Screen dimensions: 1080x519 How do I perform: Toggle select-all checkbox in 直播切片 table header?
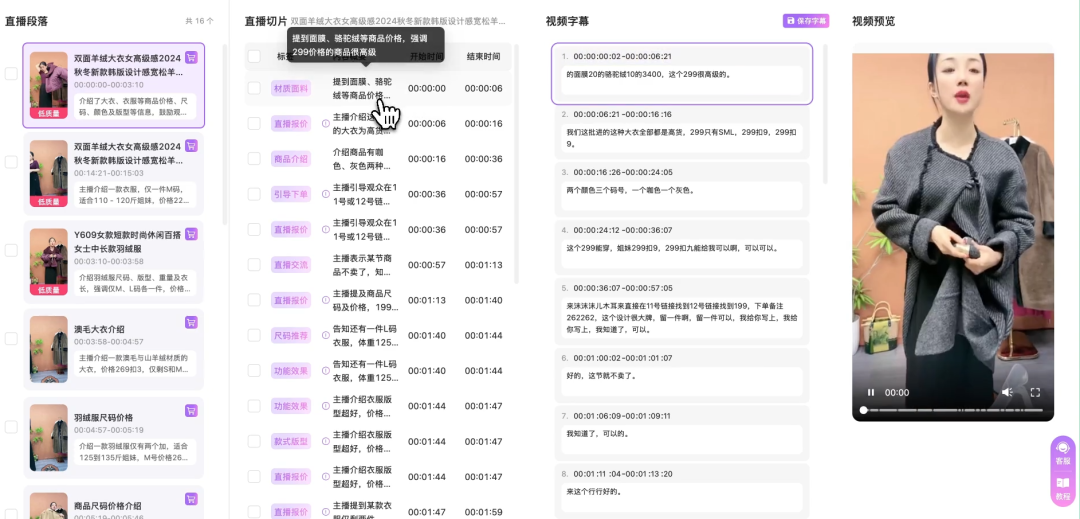point(254,56)
